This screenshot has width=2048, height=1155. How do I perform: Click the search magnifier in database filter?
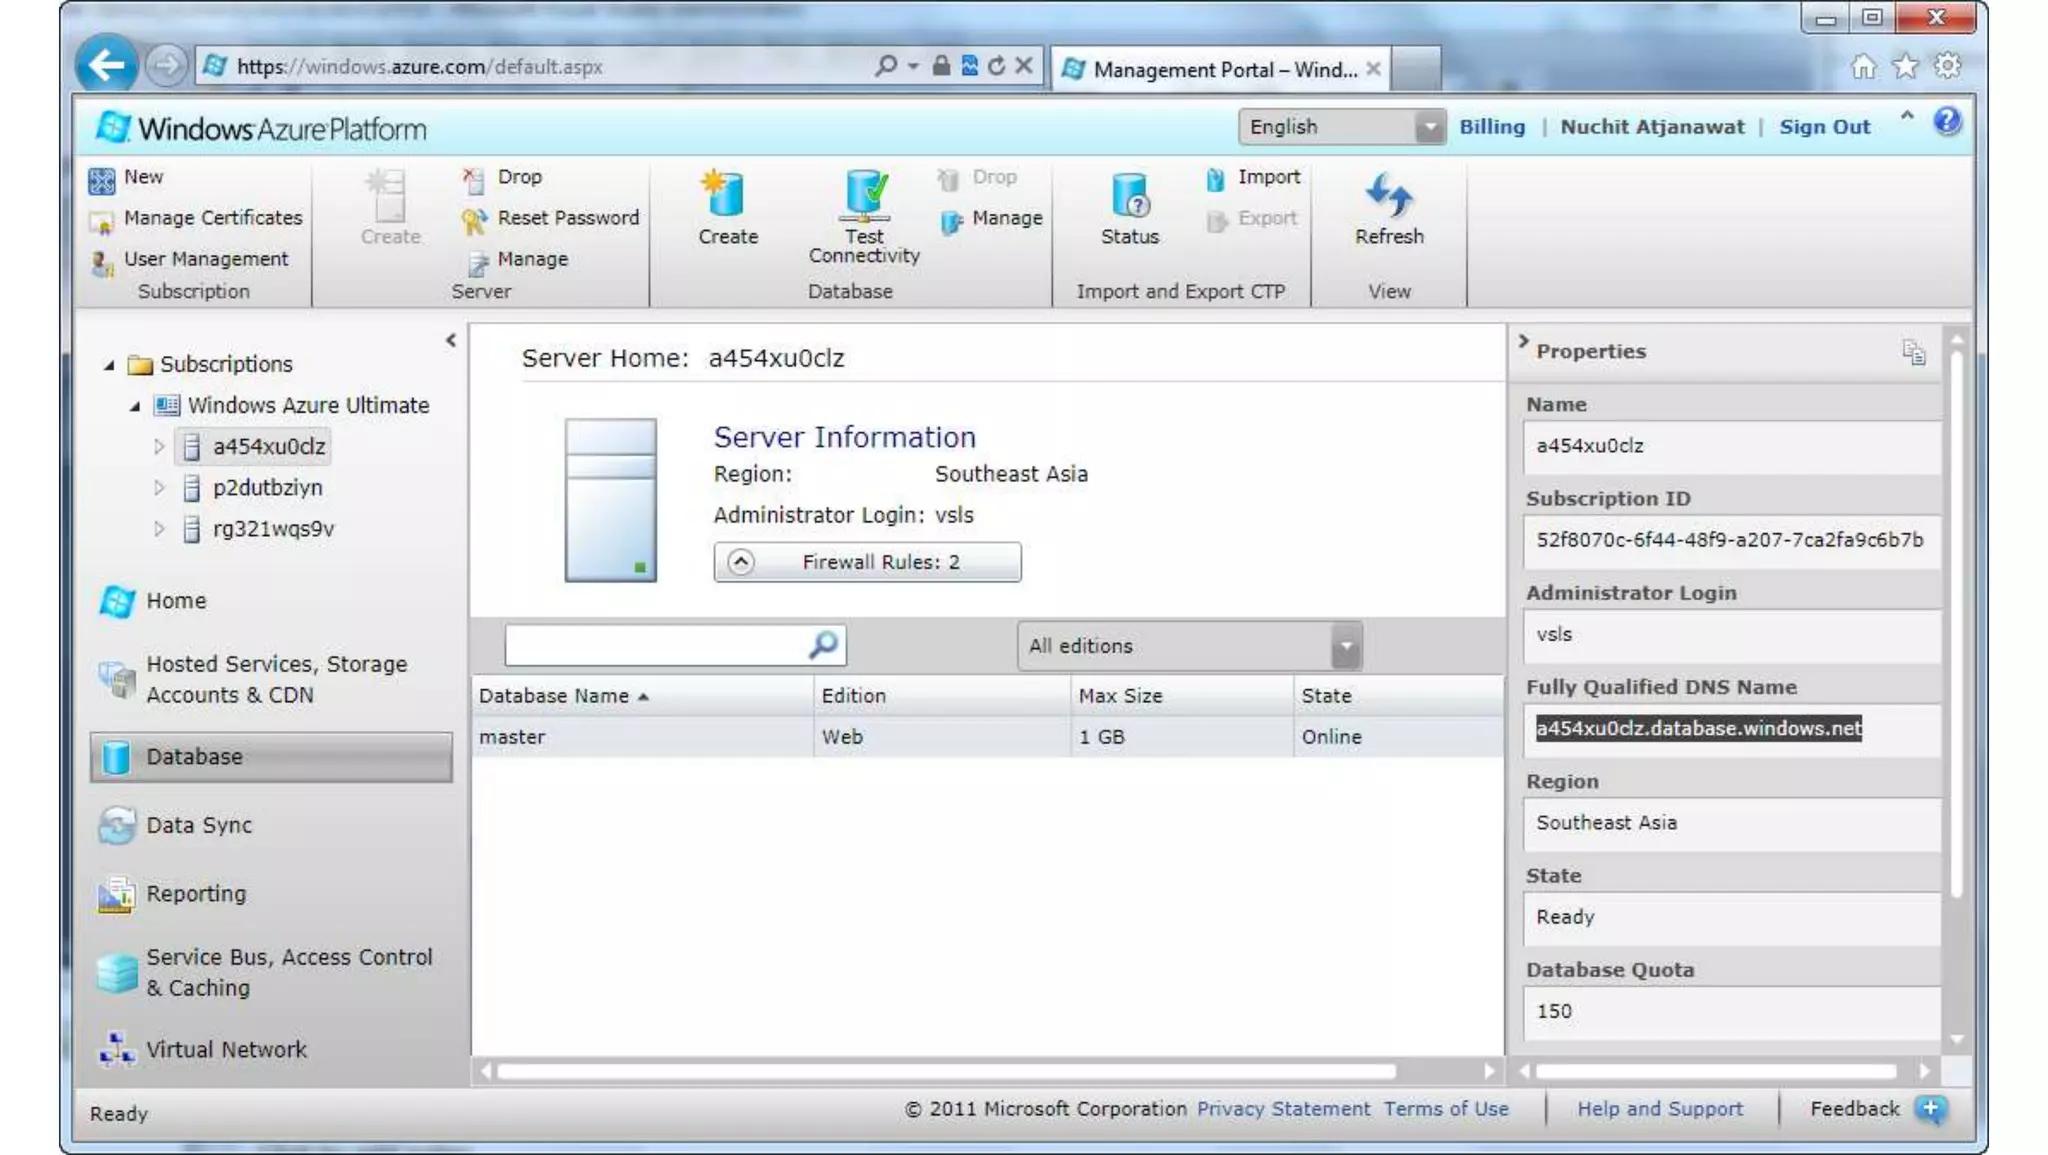[823, 645]
